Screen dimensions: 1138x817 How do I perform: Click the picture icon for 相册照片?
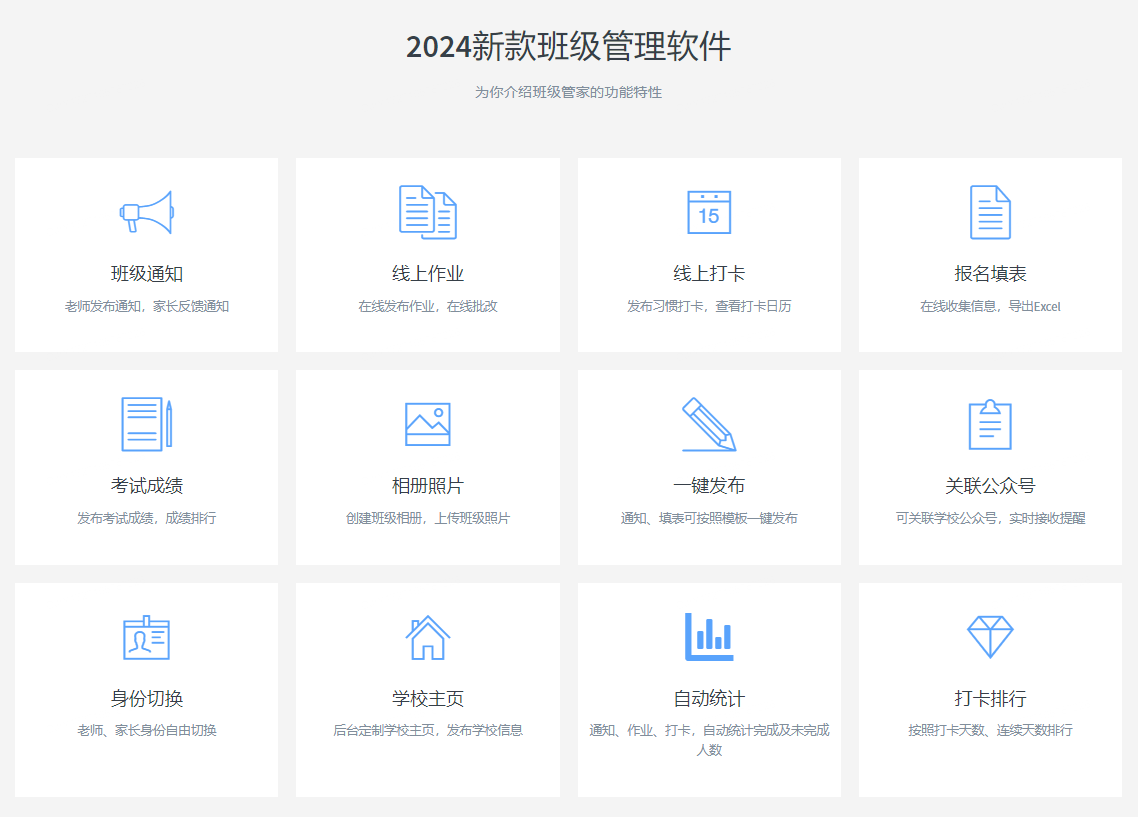428,424
